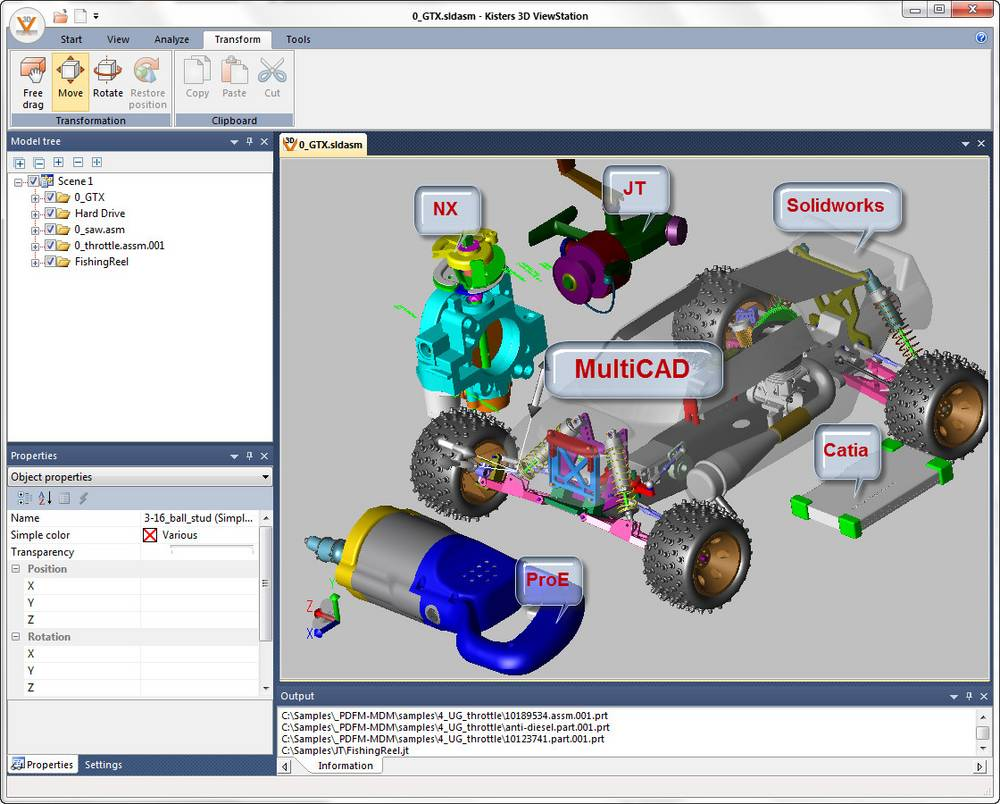The height and width of the screenshot is (804, 1000).
Task: Sort properties alphabetically with A-Z icon
Action: click(45, 498)
